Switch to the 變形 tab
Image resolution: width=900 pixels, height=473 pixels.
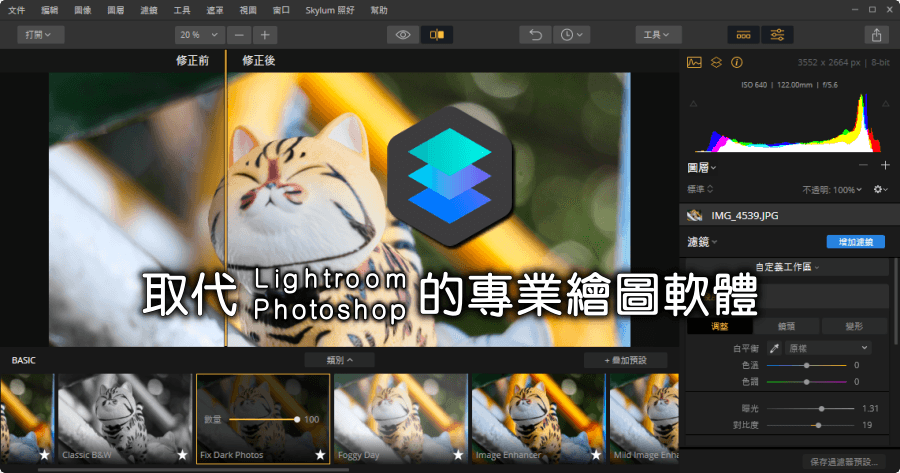pyautogui.click(x=854, y=326)
